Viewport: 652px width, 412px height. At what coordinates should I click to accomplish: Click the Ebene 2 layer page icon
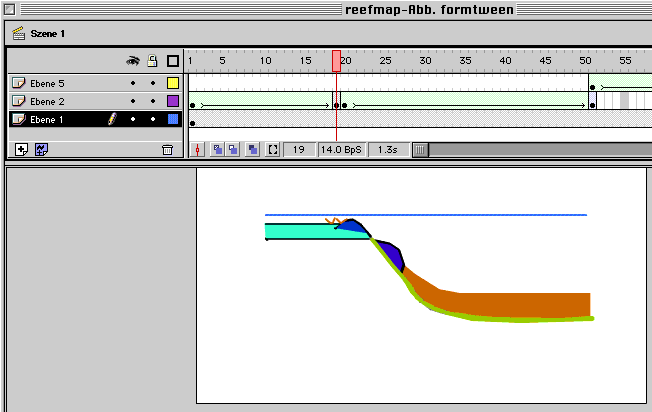tap(18, 101)
